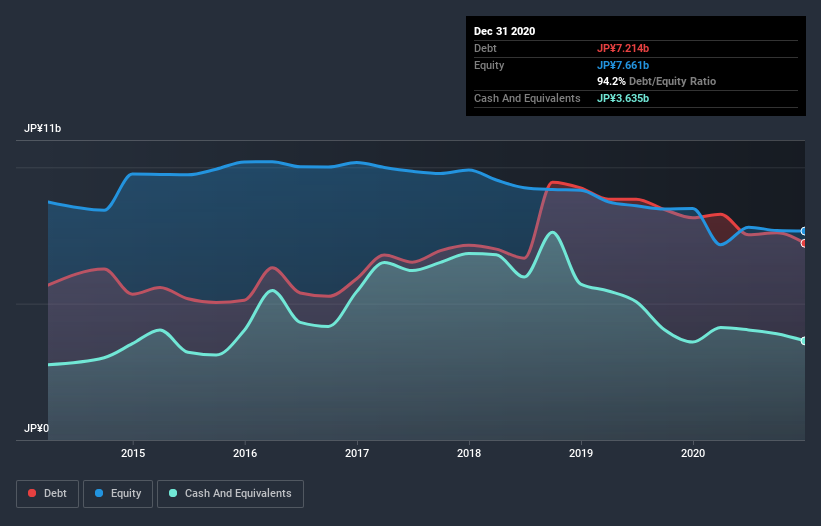Click the JP¥7.214b debt value
This screenshot has width=821, height=526.
coord(623,48)
